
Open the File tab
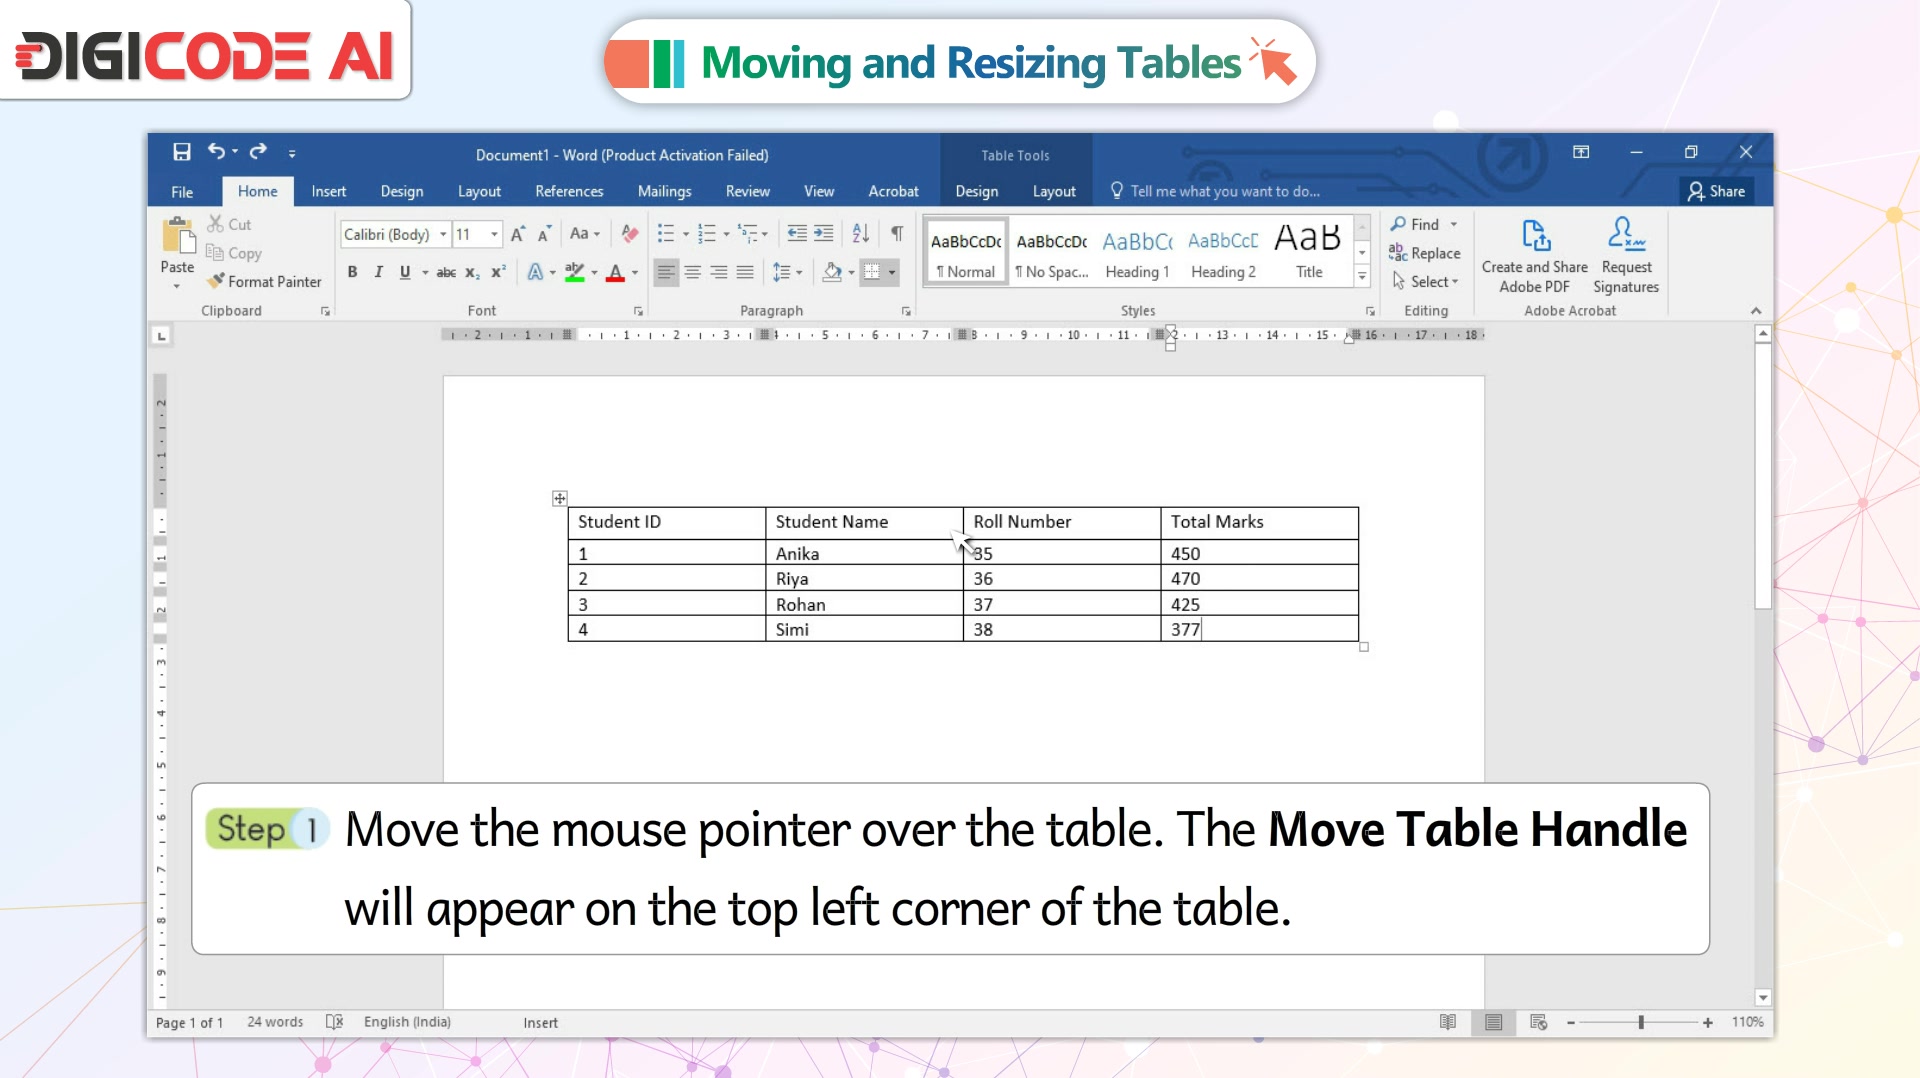[182, 192]
